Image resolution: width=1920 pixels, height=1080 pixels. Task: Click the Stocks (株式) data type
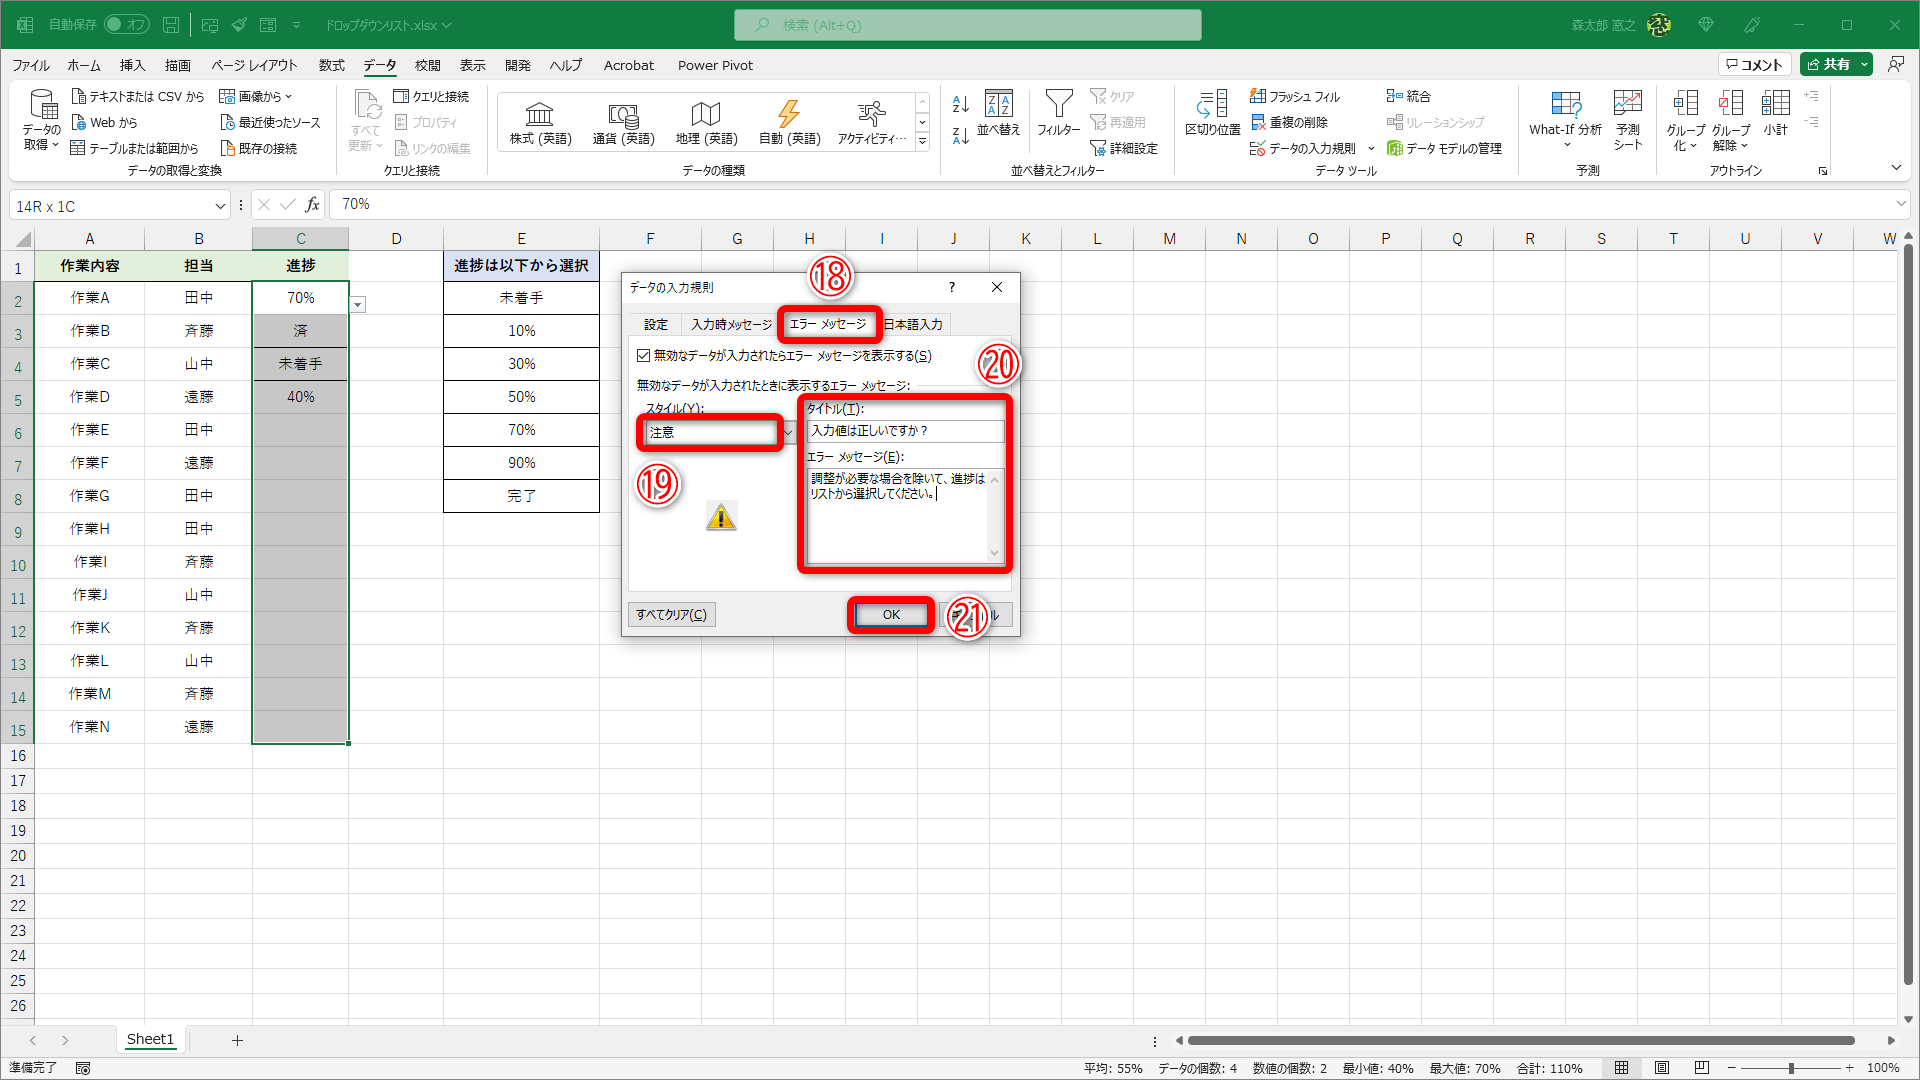(540, 115)
